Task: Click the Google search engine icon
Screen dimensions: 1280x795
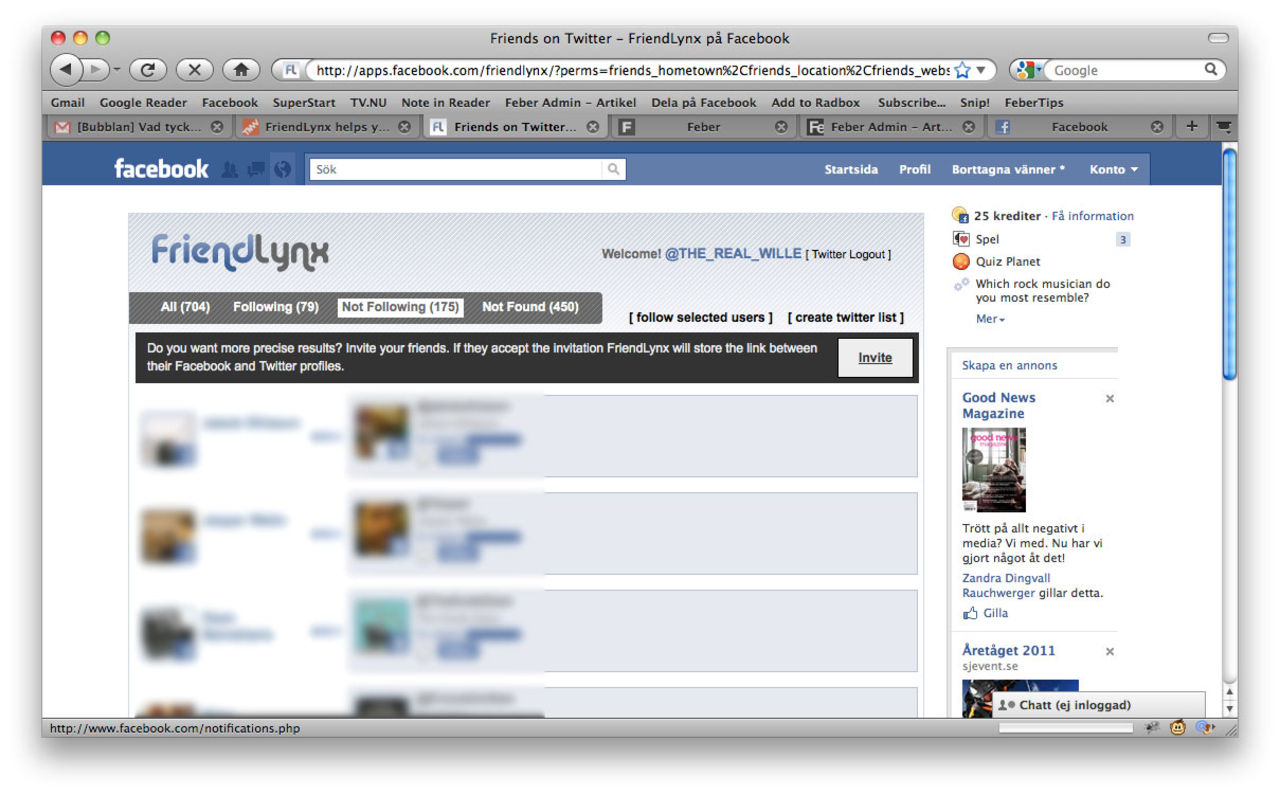Action: 1025,70
